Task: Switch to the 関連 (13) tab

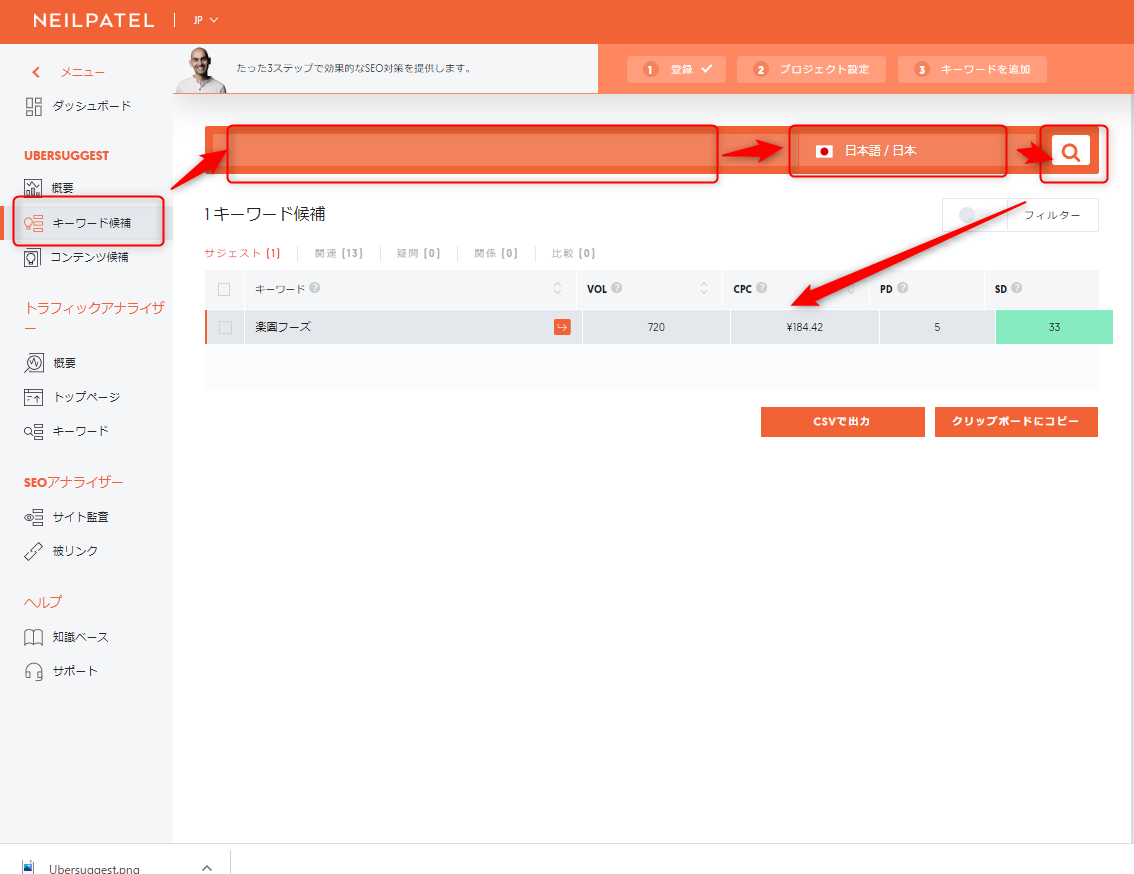Action: pyautogui.click(x=338, y=253)
